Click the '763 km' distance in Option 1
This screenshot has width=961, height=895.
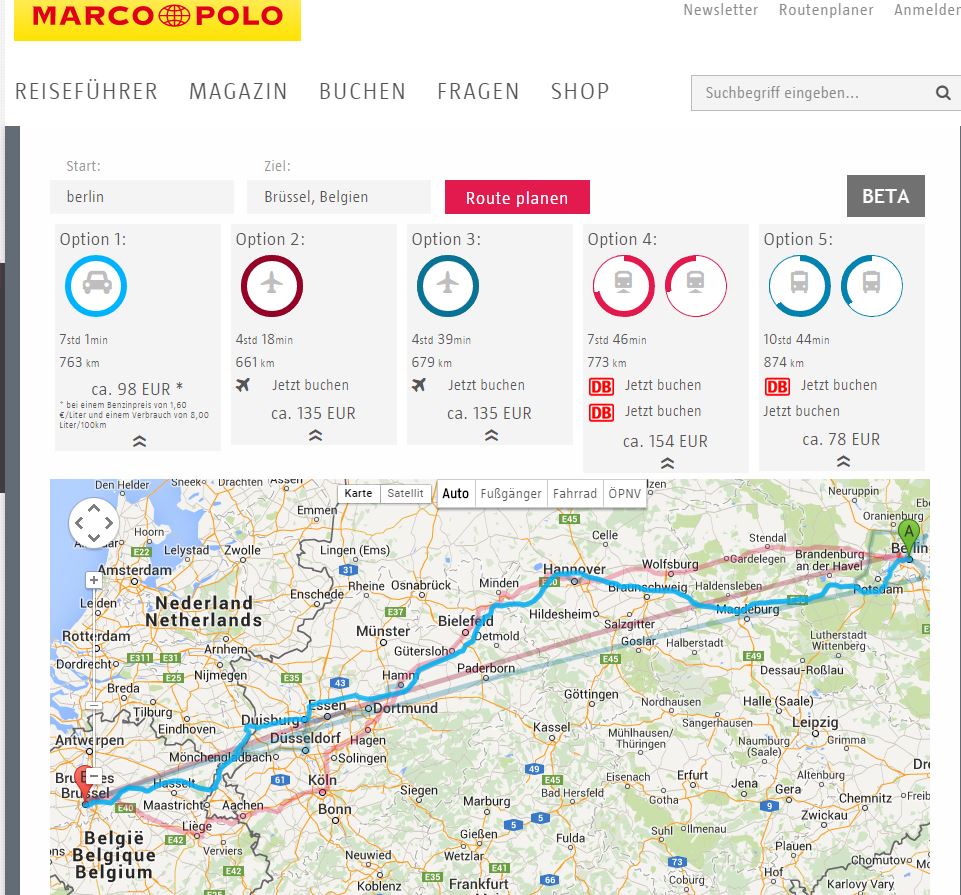79,362
